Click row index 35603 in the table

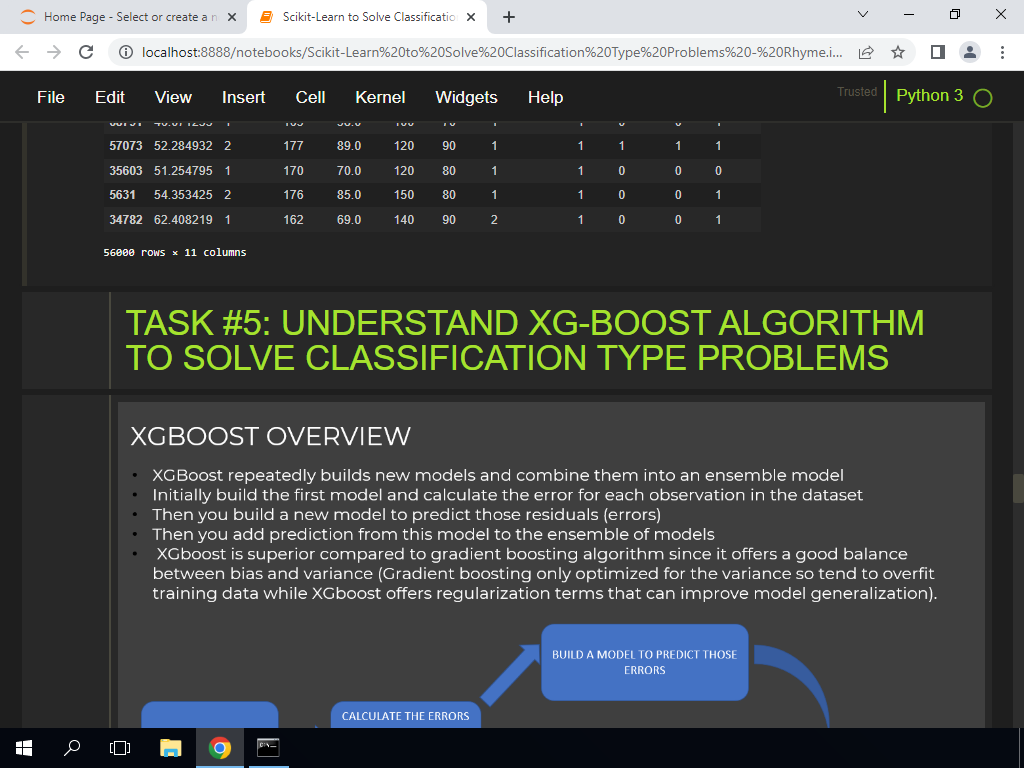pos(125,170)
